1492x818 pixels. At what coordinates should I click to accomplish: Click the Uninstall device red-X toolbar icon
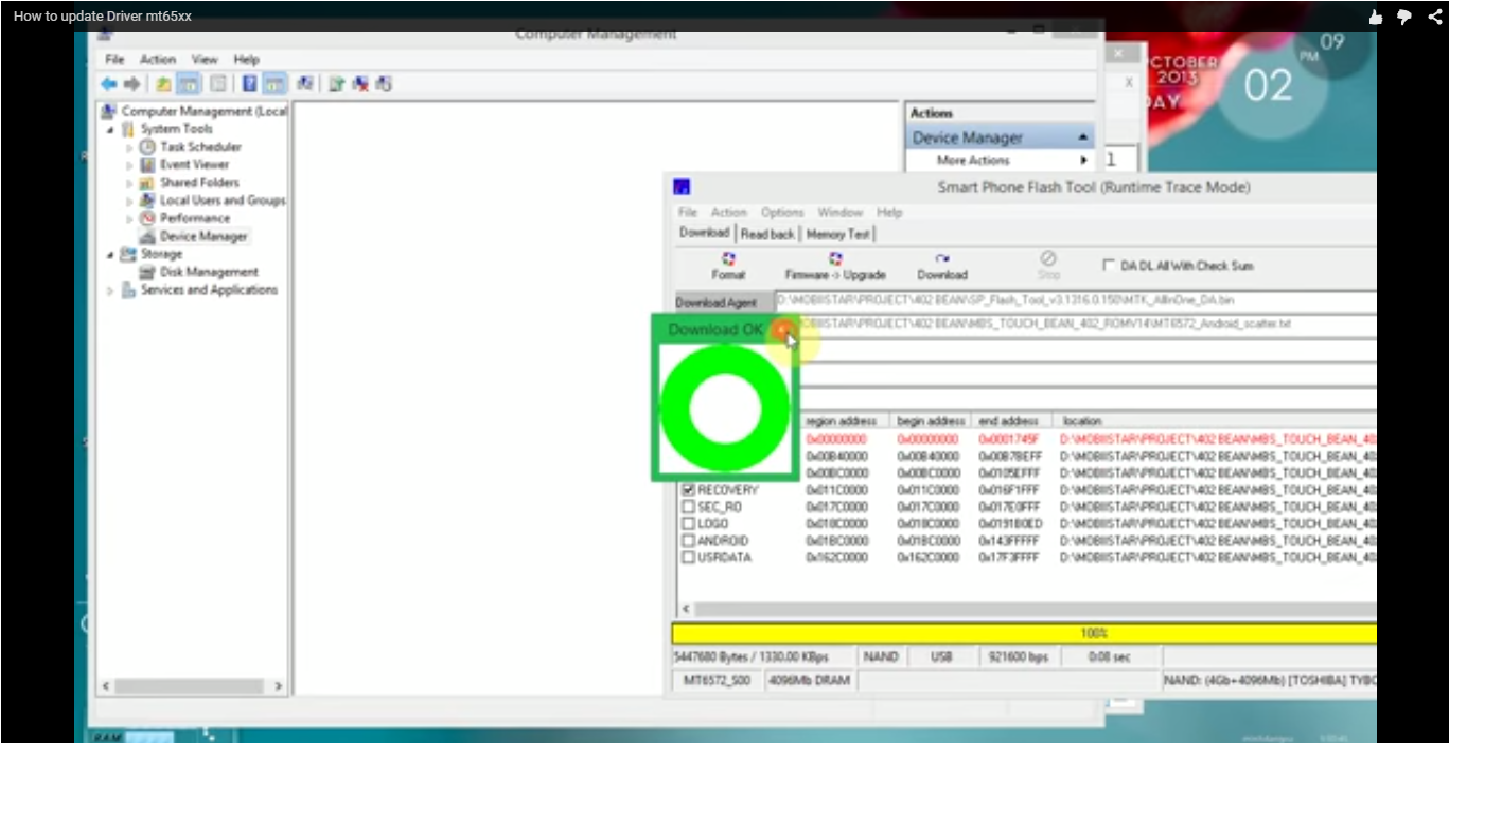(361, 84)
